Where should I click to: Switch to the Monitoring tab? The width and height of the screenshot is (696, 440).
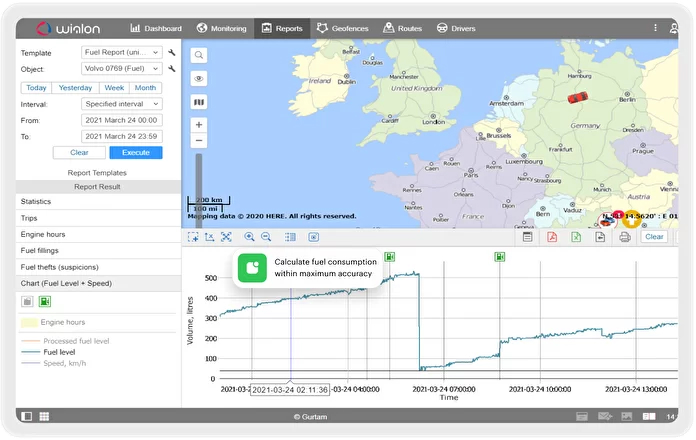pyautogui.click(x=220, y=28)
